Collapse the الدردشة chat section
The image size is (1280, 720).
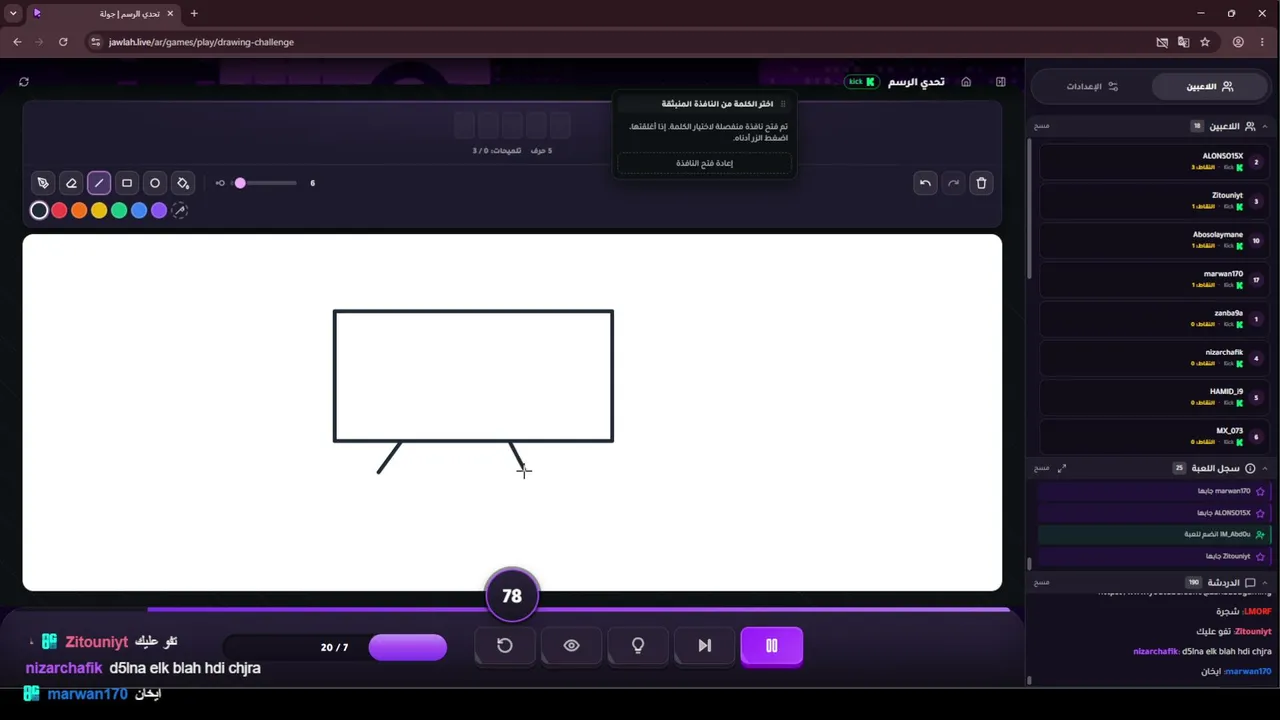coord(1265,582)
